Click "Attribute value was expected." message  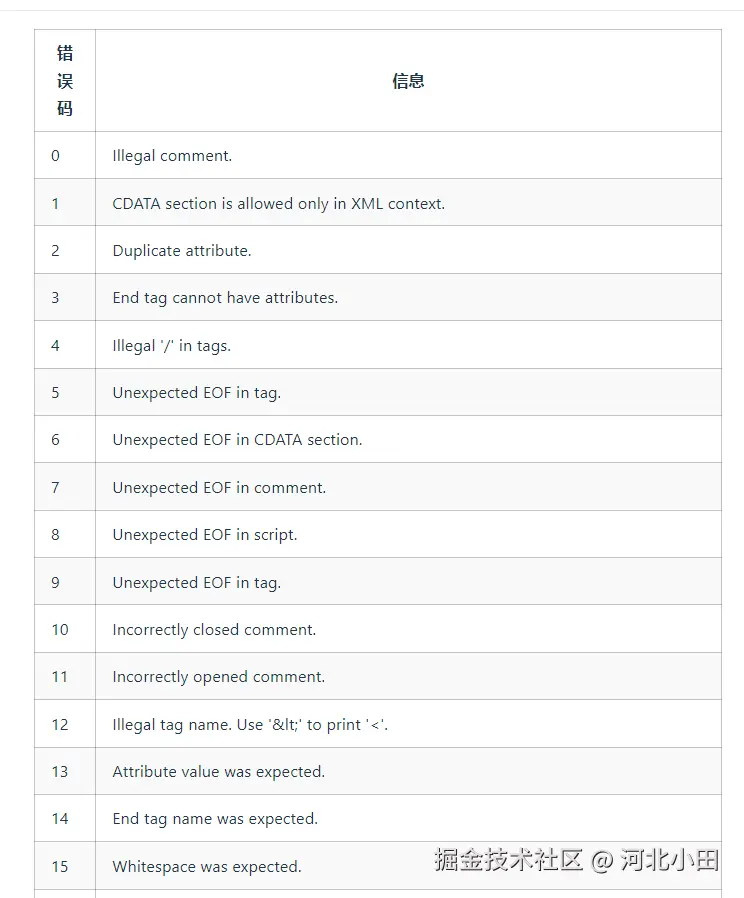click(218, 772)
